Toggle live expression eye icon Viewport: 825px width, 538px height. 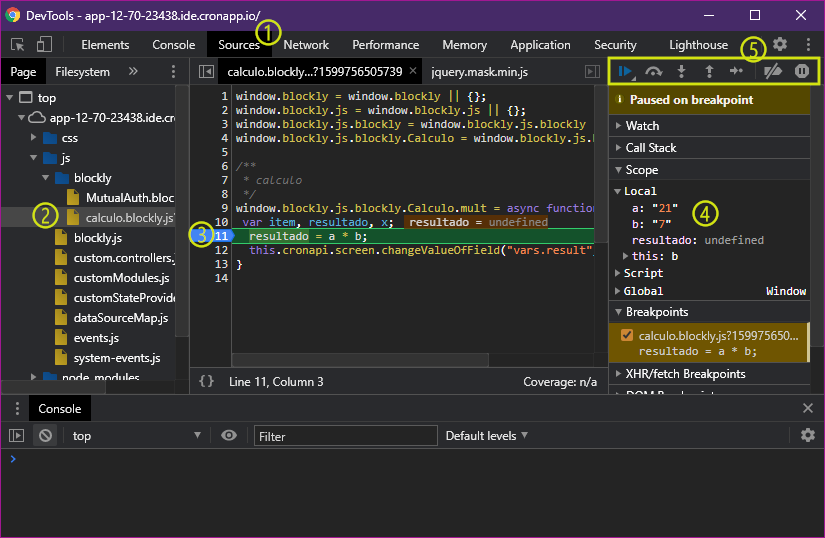tap(228, 435)
